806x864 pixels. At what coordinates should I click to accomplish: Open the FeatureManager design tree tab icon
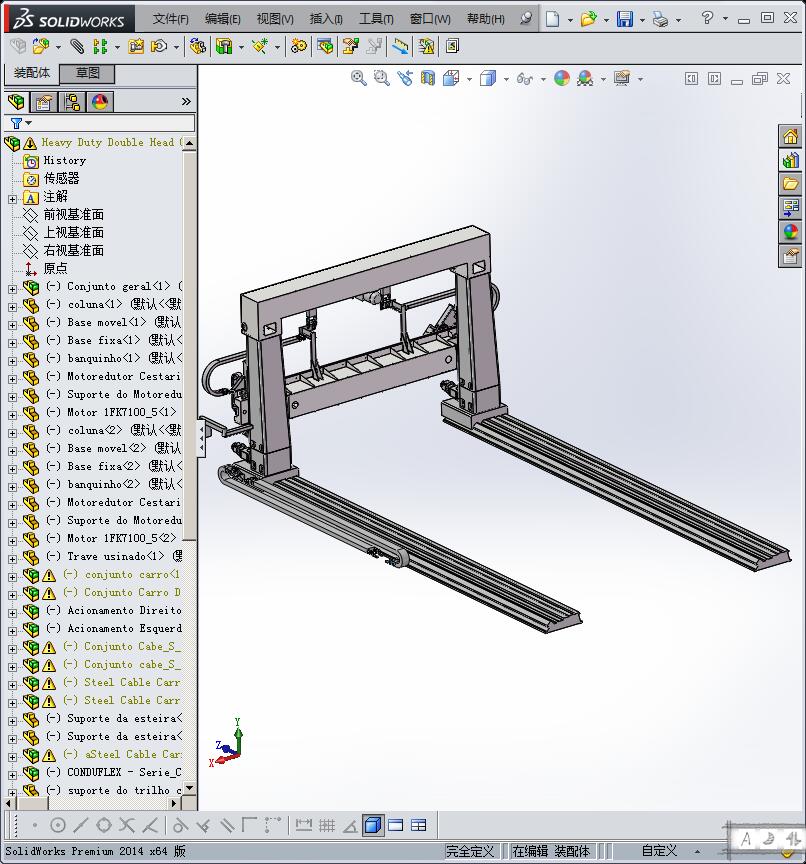pyautogui.click(x=16, y=102)
